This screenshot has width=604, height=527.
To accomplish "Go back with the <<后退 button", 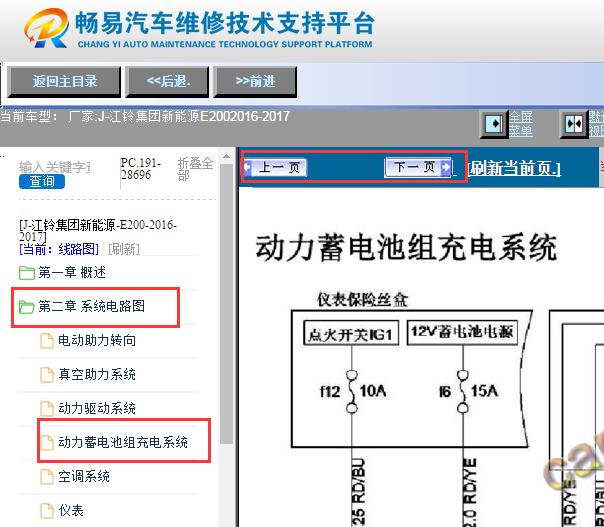I will (x=168, y=81).
